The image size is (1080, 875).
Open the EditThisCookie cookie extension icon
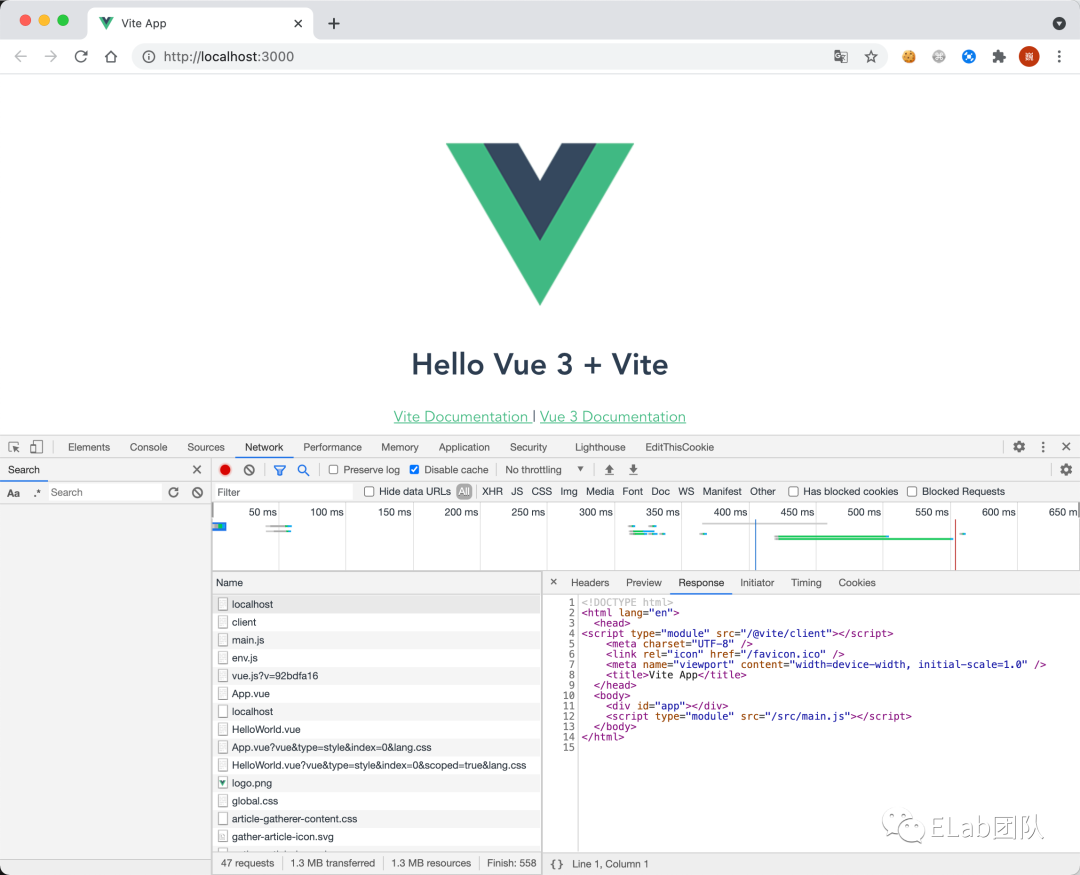point(909,56)
